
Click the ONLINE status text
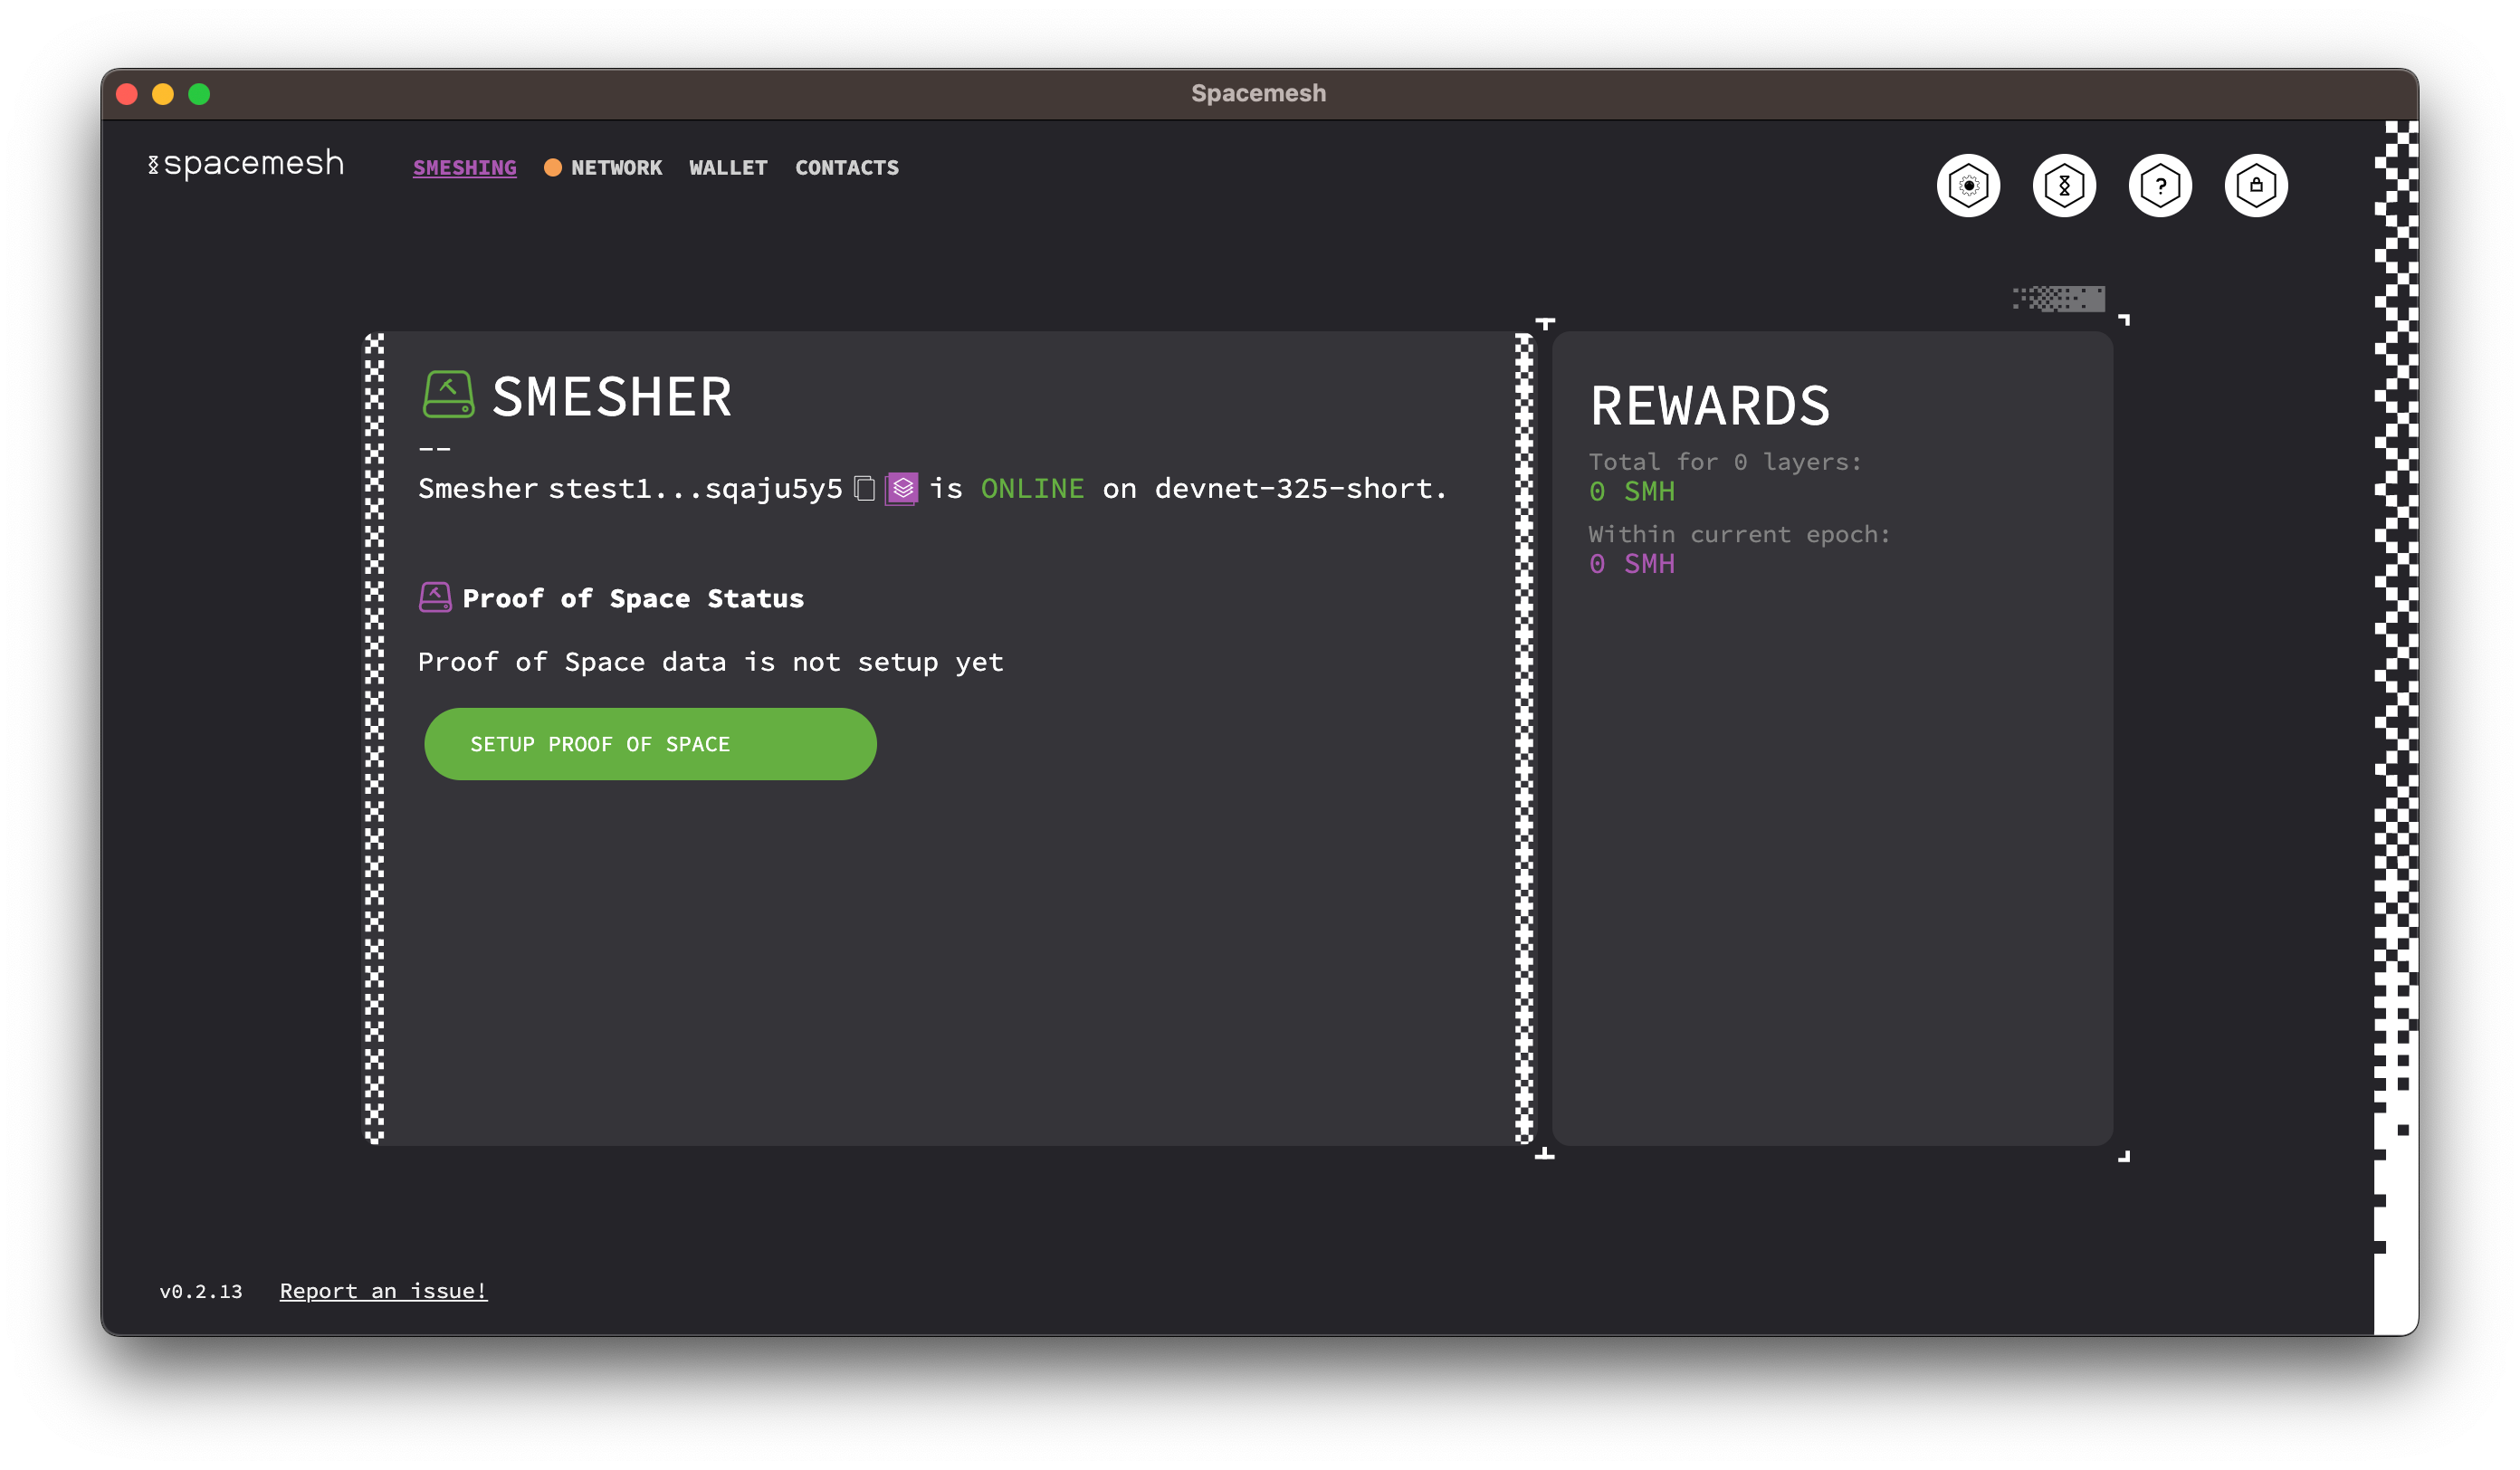coord(1032,488)
